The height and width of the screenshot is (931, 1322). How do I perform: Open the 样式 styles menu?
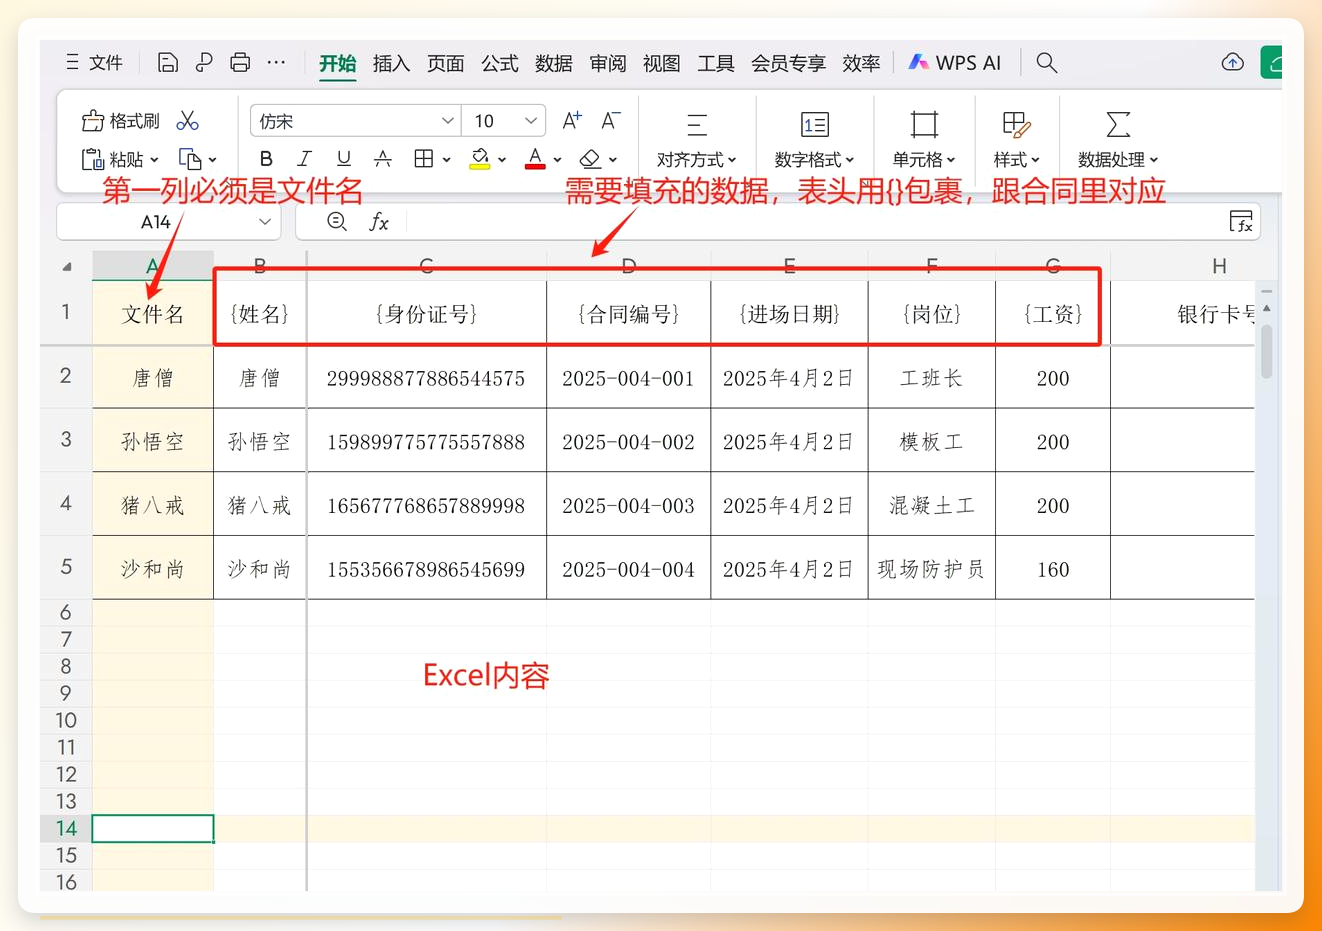pyautogui.click(x=1016, y=139)
